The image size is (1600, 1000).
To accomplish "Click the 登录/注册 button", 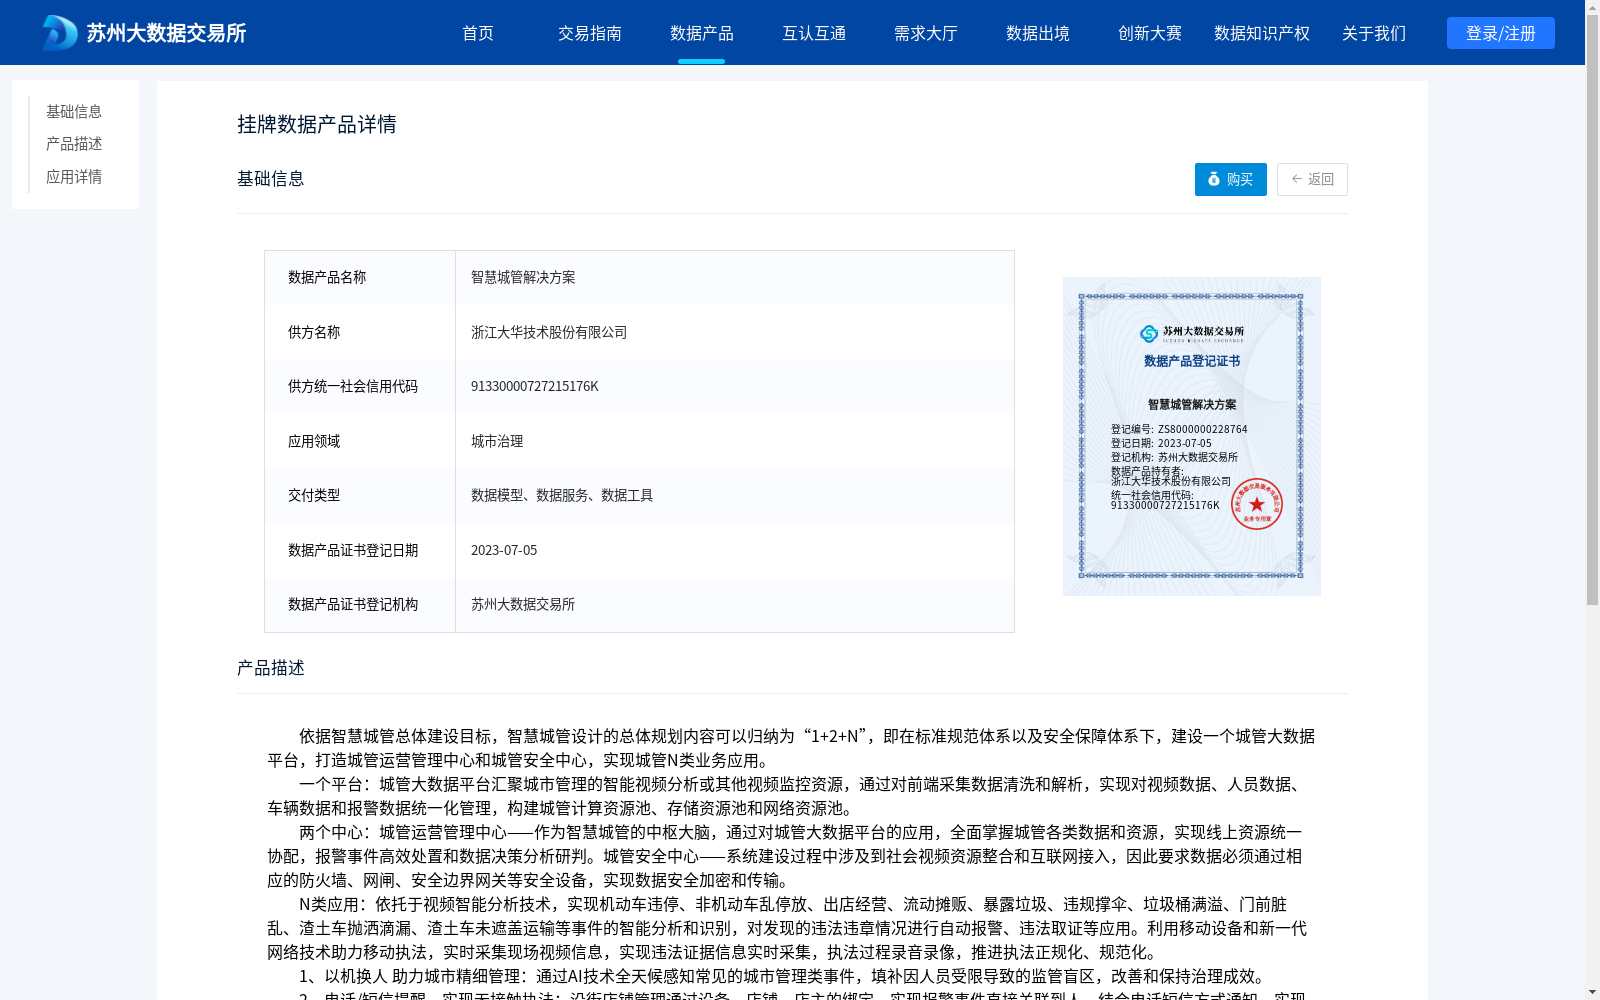I will (x=1501, y=33).
